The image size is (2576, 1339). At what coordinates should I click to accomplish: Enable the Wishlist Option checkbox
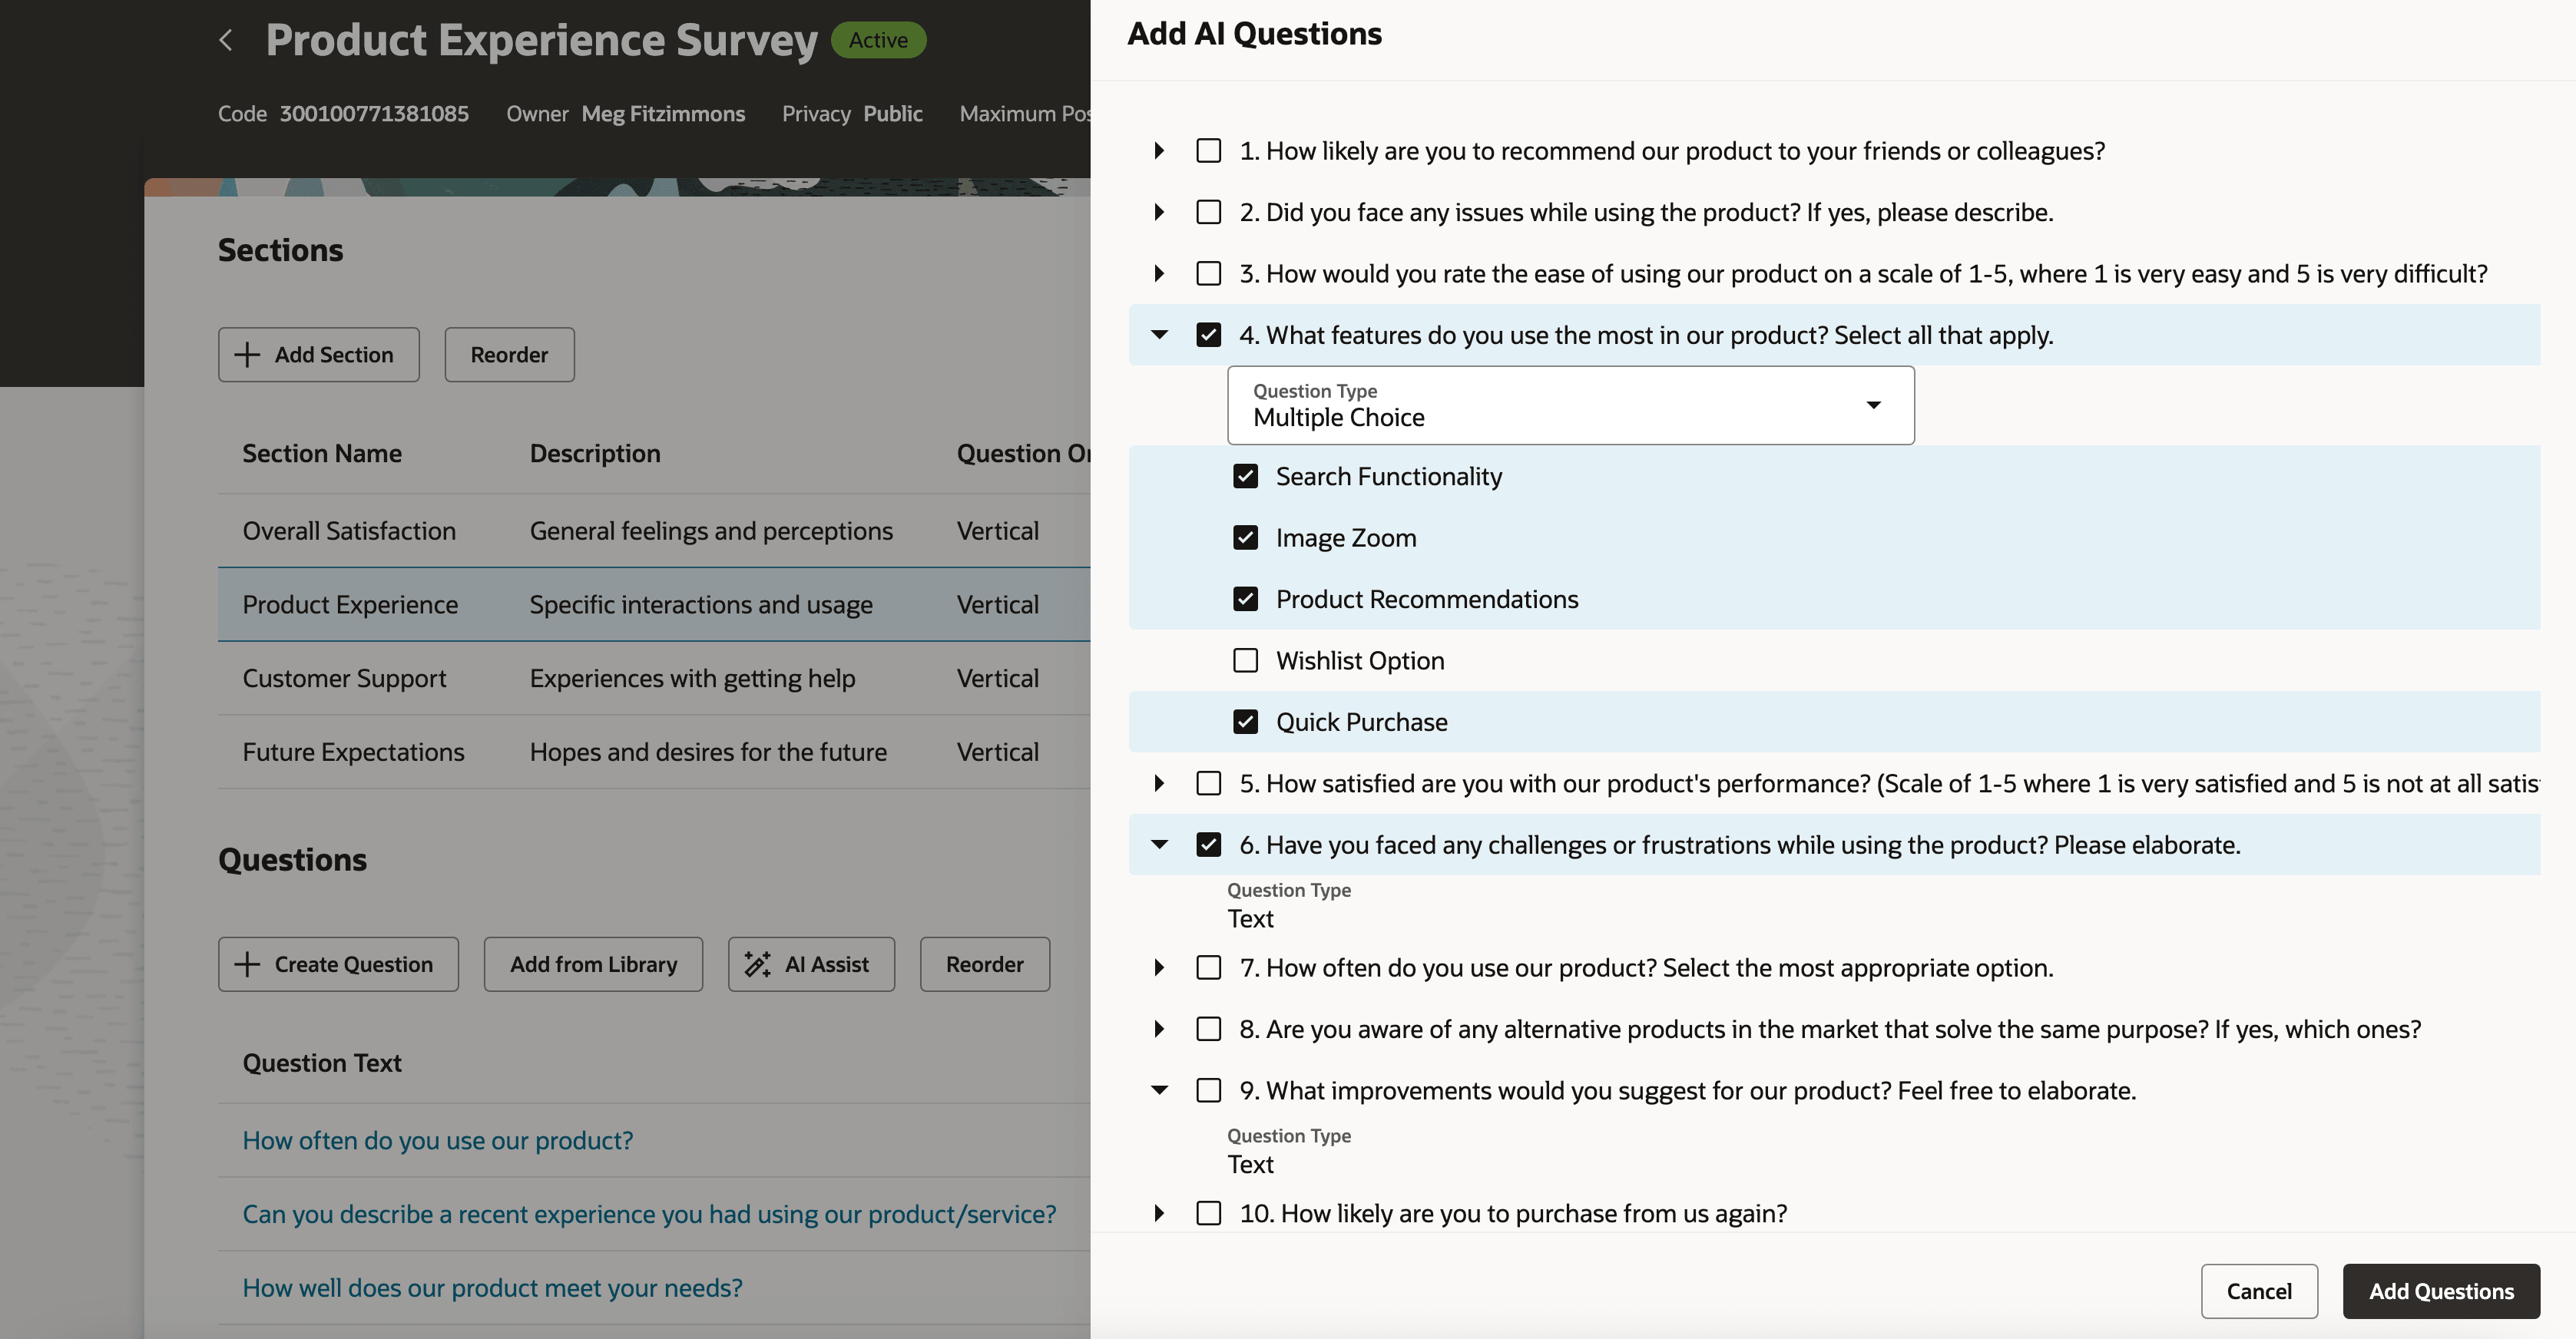coord(1245,660)
